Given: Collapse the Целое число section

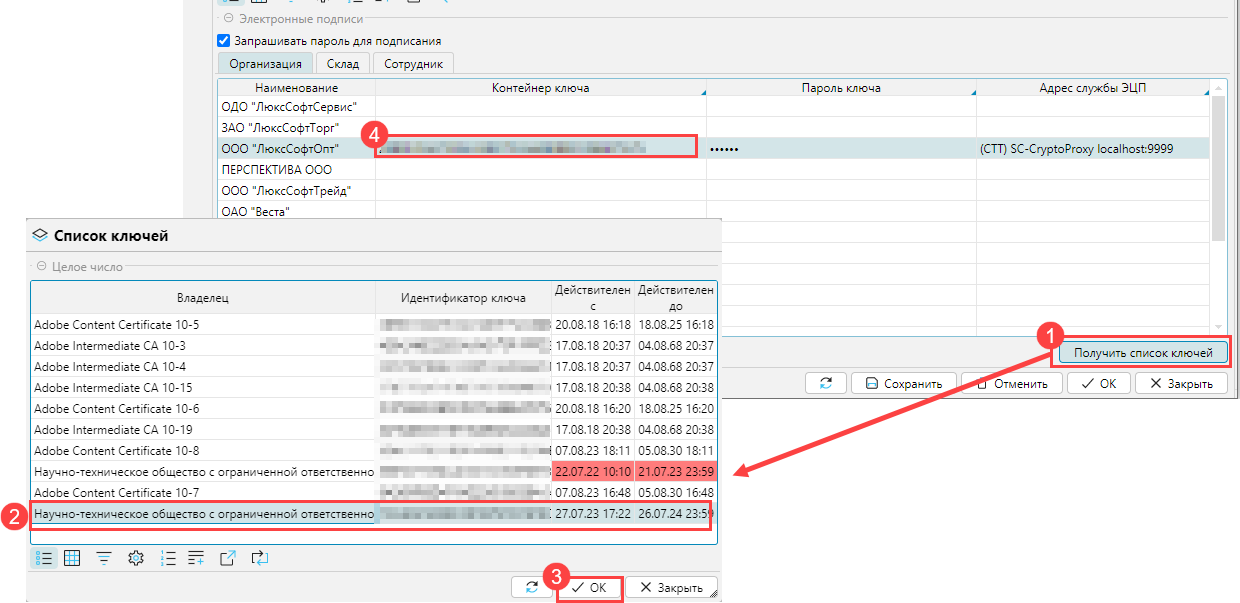Looking at the screenshot, I should (x=40, y=265).
